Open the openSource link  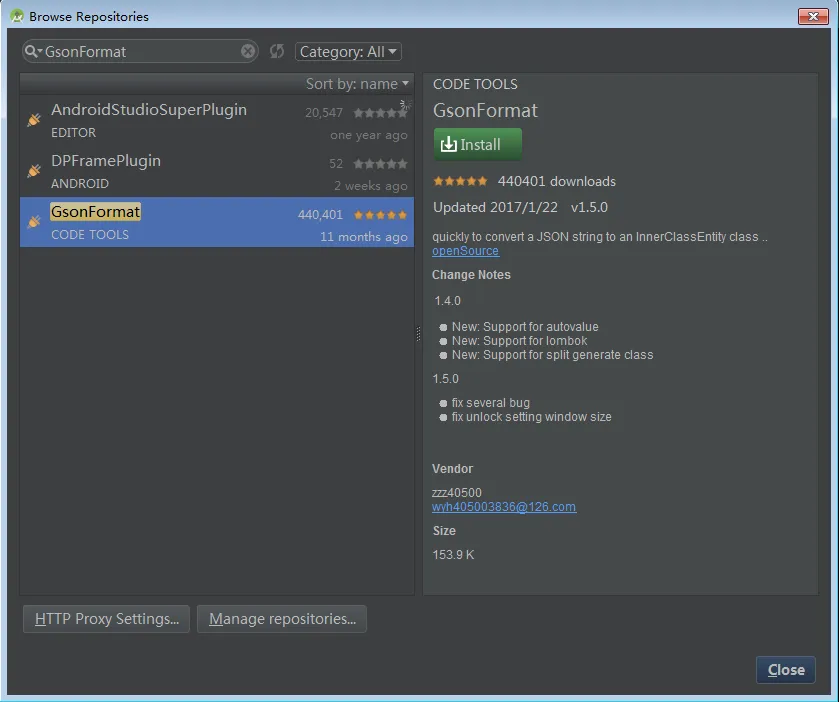pos(466,251)
